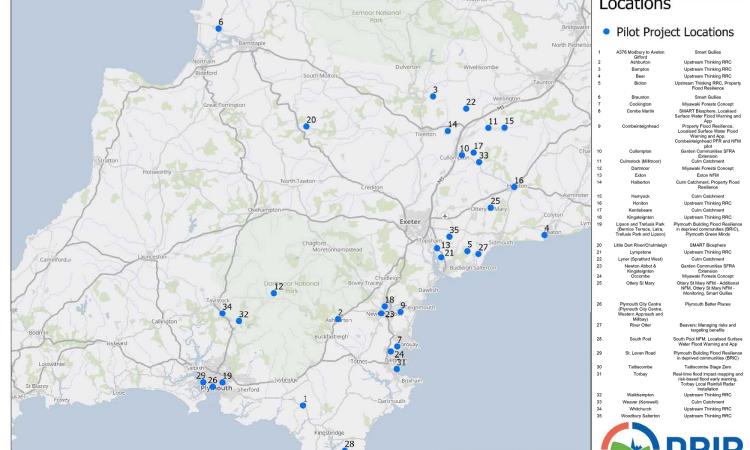Screen dimensions: 750x450
Task: Select the 'Okehampton' label on the map
Action: [265, 210]
